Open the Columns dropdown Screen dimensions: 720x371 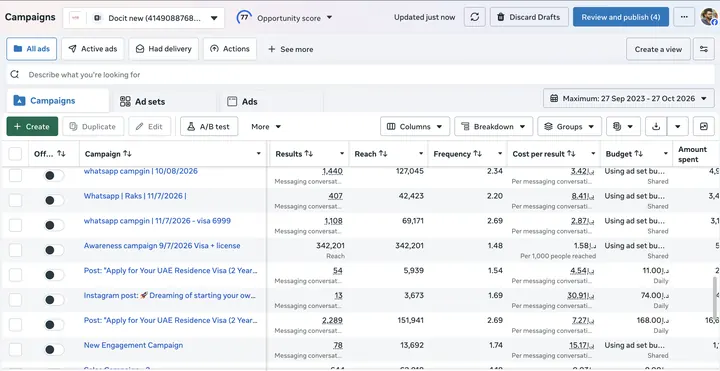pos(415,126)
